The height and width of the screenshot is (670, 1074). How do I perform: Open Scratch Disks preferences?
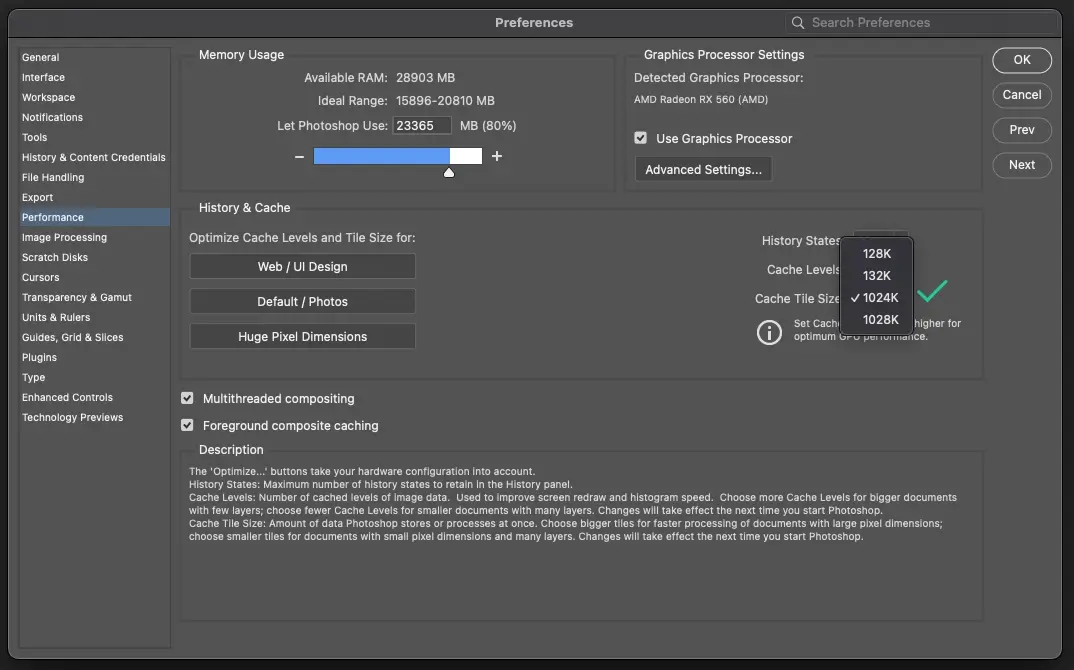pyautogui.click(x=95, y=257)
